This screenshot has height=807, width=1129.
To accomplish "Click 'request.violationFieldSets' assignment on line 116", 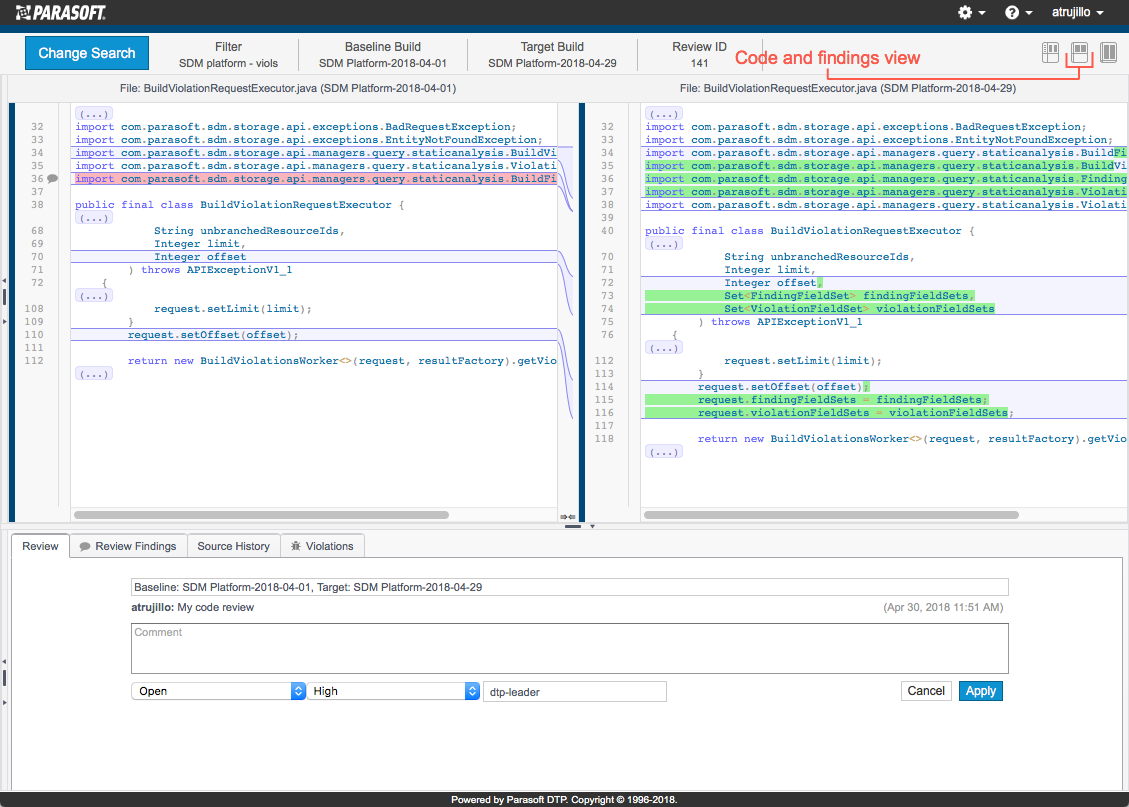I will (855, 413).
